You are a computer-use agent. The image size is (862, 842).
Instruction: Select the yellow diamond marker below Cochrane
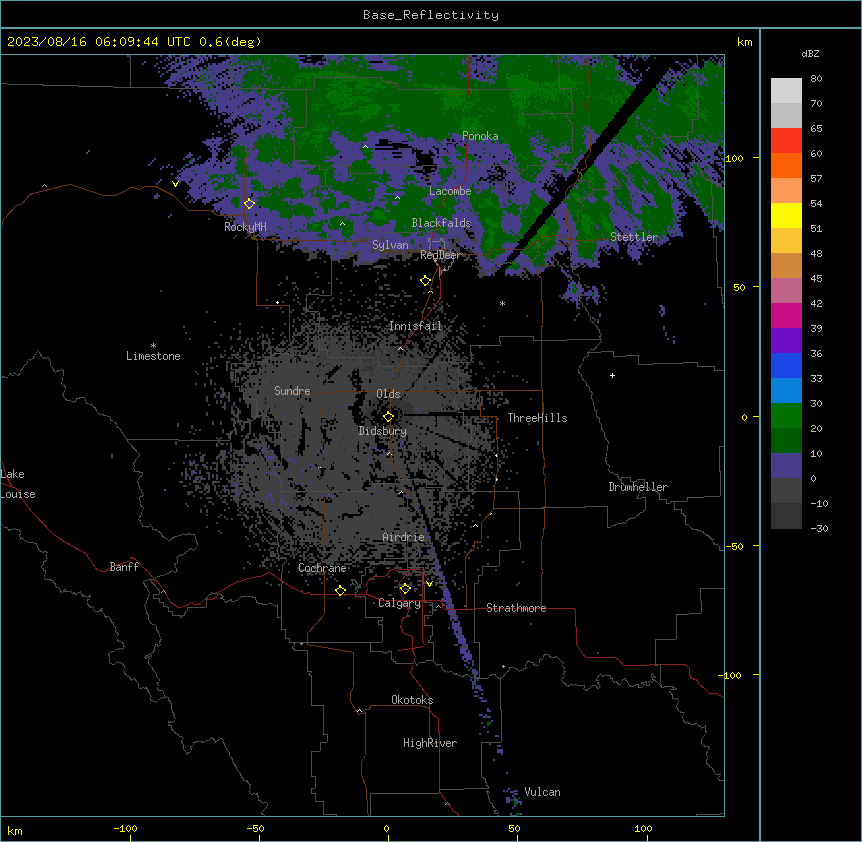340,590
